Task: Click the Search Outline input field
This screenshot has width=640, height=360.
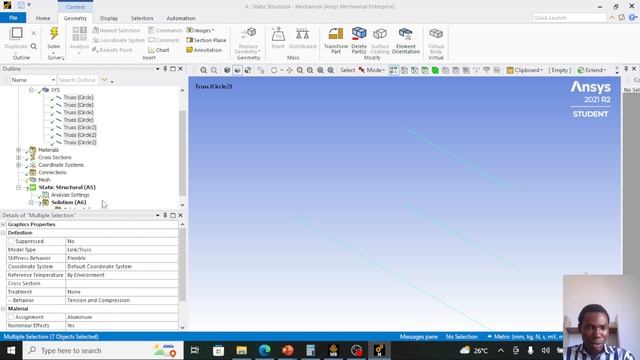Action: [78, 80]
